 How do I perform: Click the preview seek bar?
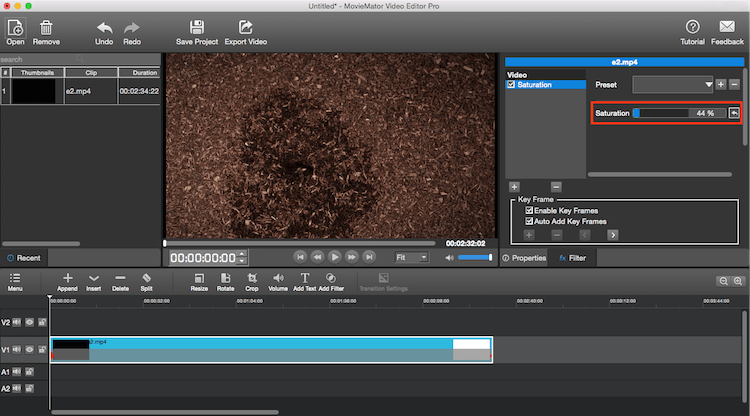(299, 243)
